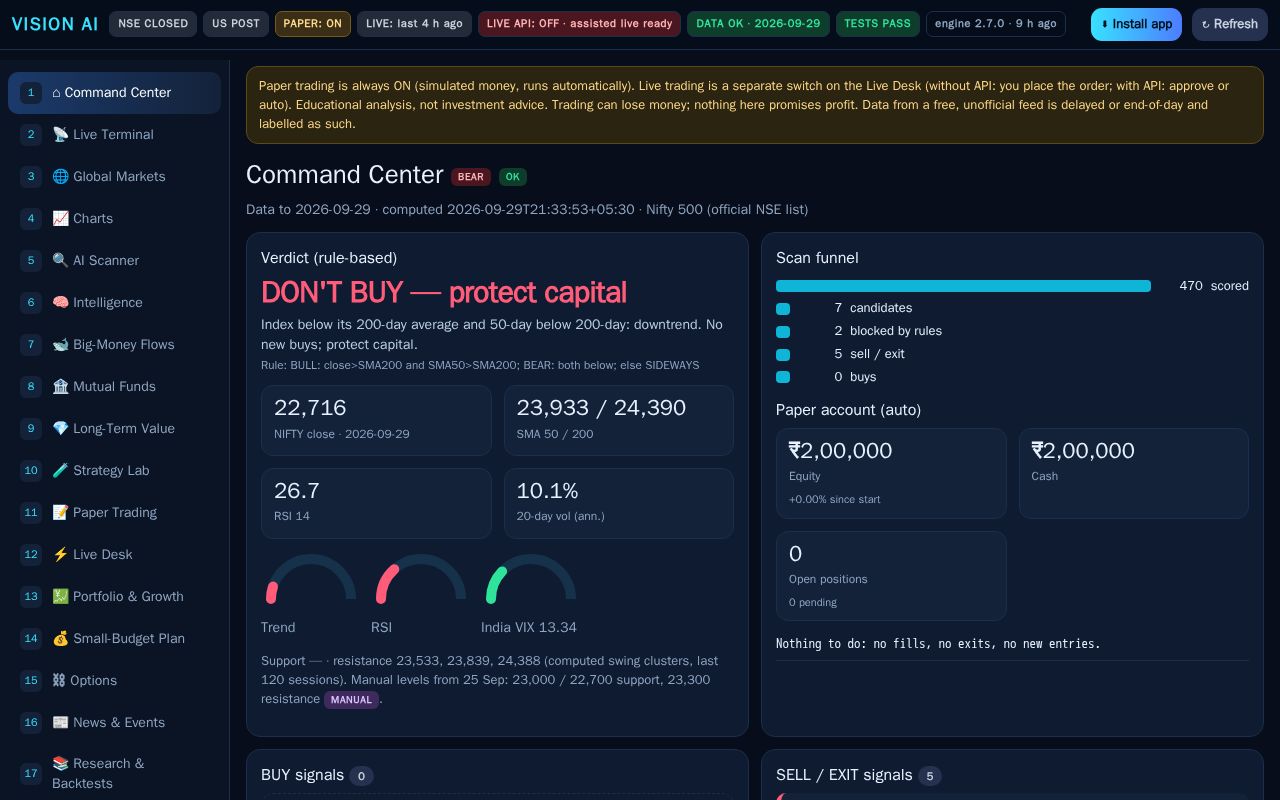This screenshot has height=800, width=1280.
Task: Select the 20-day vol value 10.1%
Action: coord(548,491)
